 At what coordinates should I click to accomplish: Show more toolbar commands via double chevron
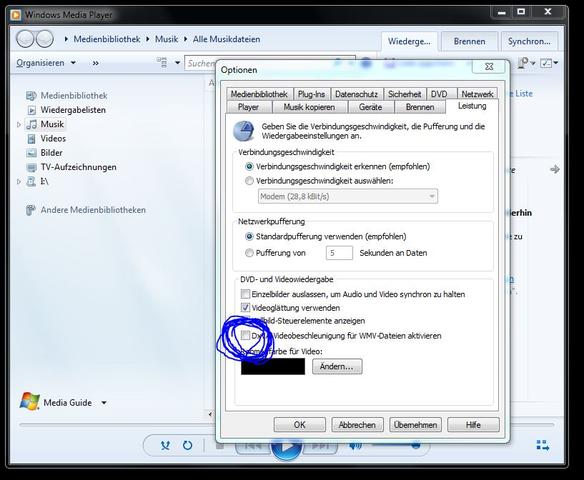coord(96,63)
